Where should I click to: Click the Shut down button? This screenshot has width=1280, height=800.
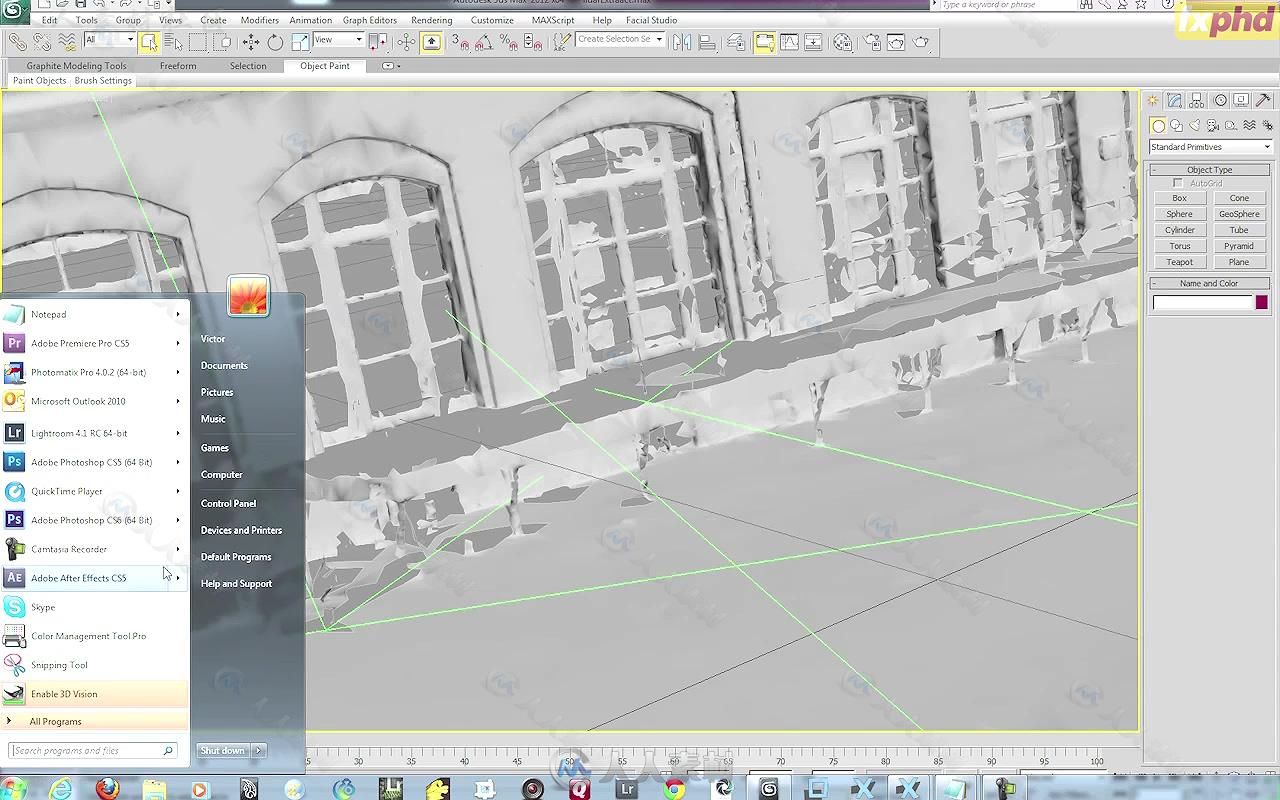(x=222, y=750)
